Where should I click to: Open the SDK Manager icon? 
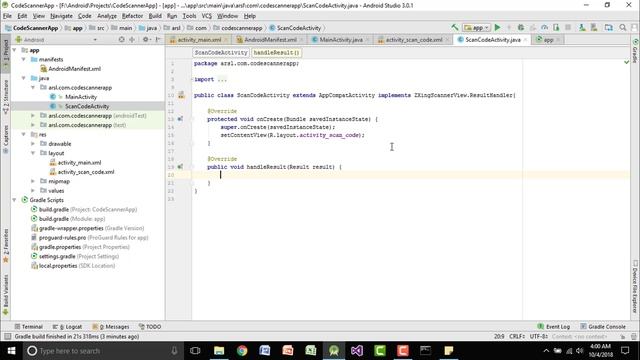594,27
